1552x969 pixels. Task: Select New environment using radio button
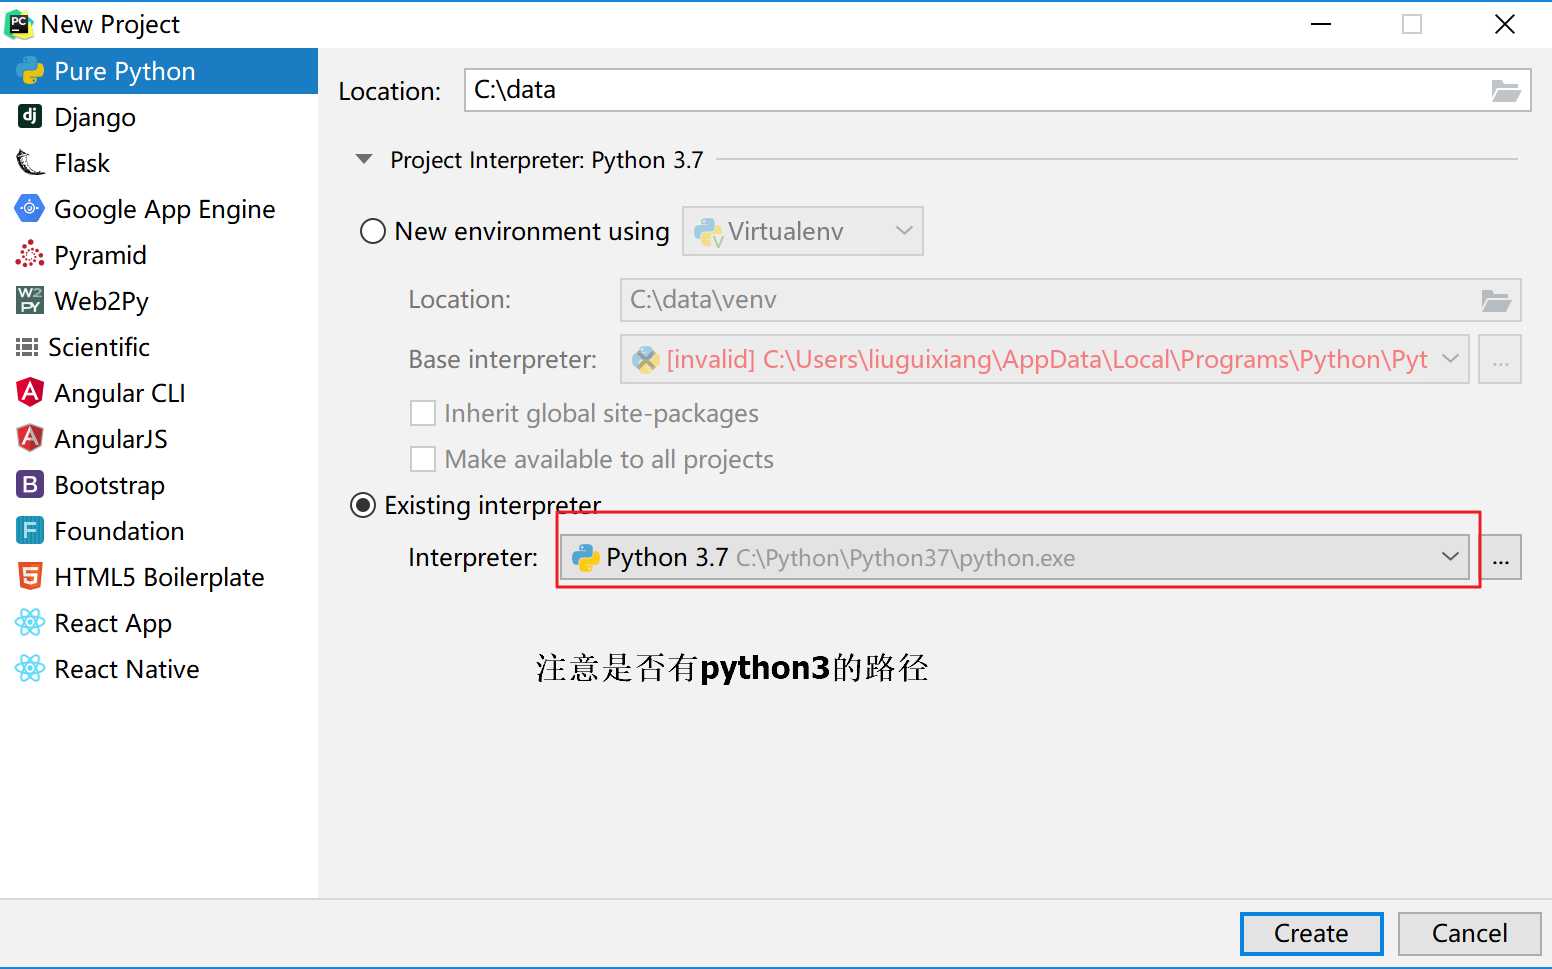pos(373,231)
